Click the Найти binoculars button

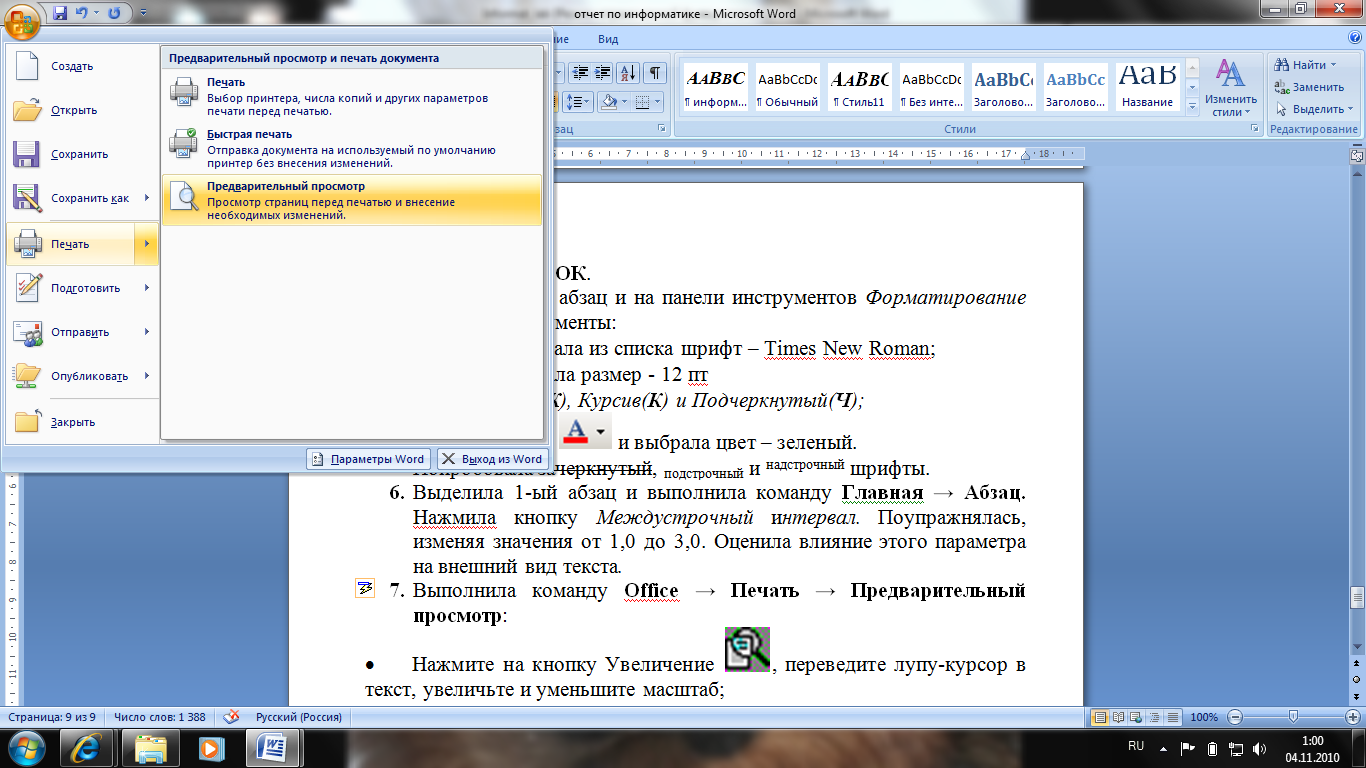[1302, 65]
